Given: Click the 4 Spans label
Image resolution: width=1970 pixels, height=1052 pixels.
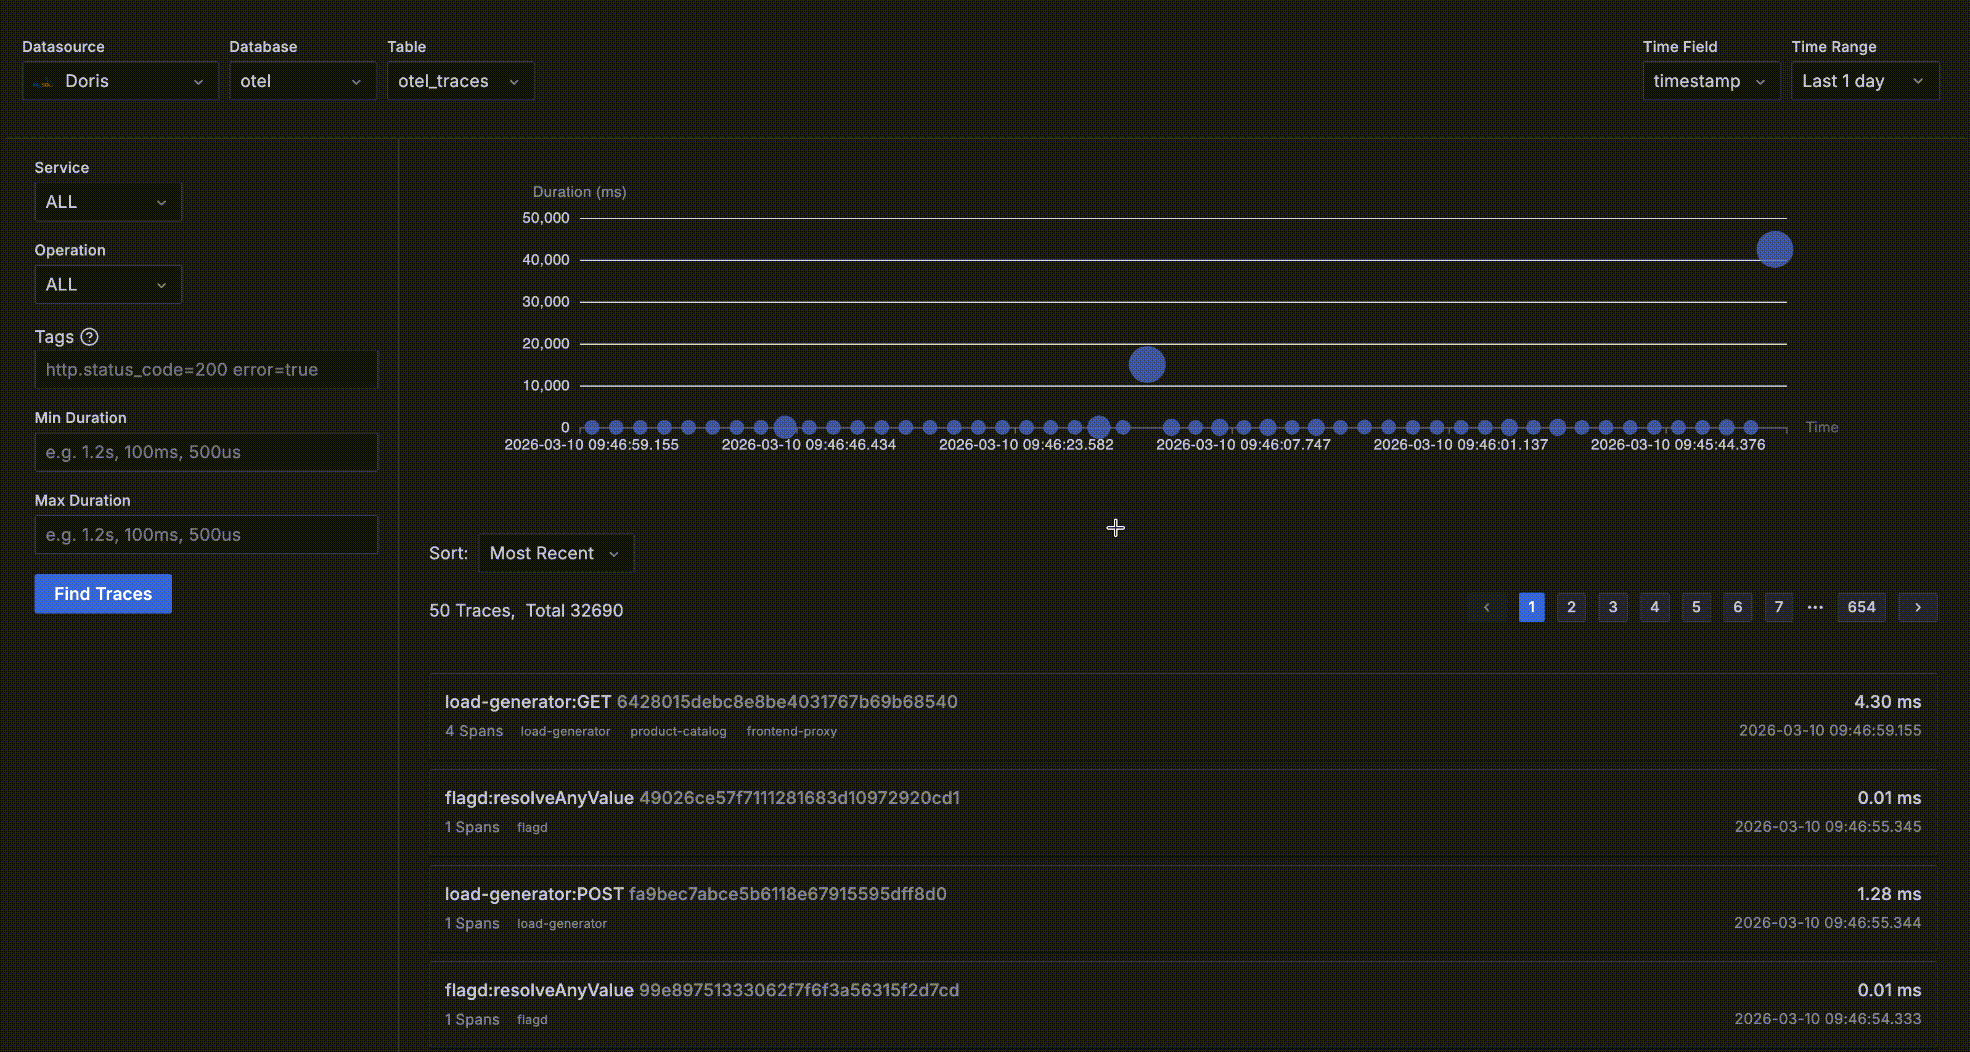Looking at the screenshot, I should [474, 731].
